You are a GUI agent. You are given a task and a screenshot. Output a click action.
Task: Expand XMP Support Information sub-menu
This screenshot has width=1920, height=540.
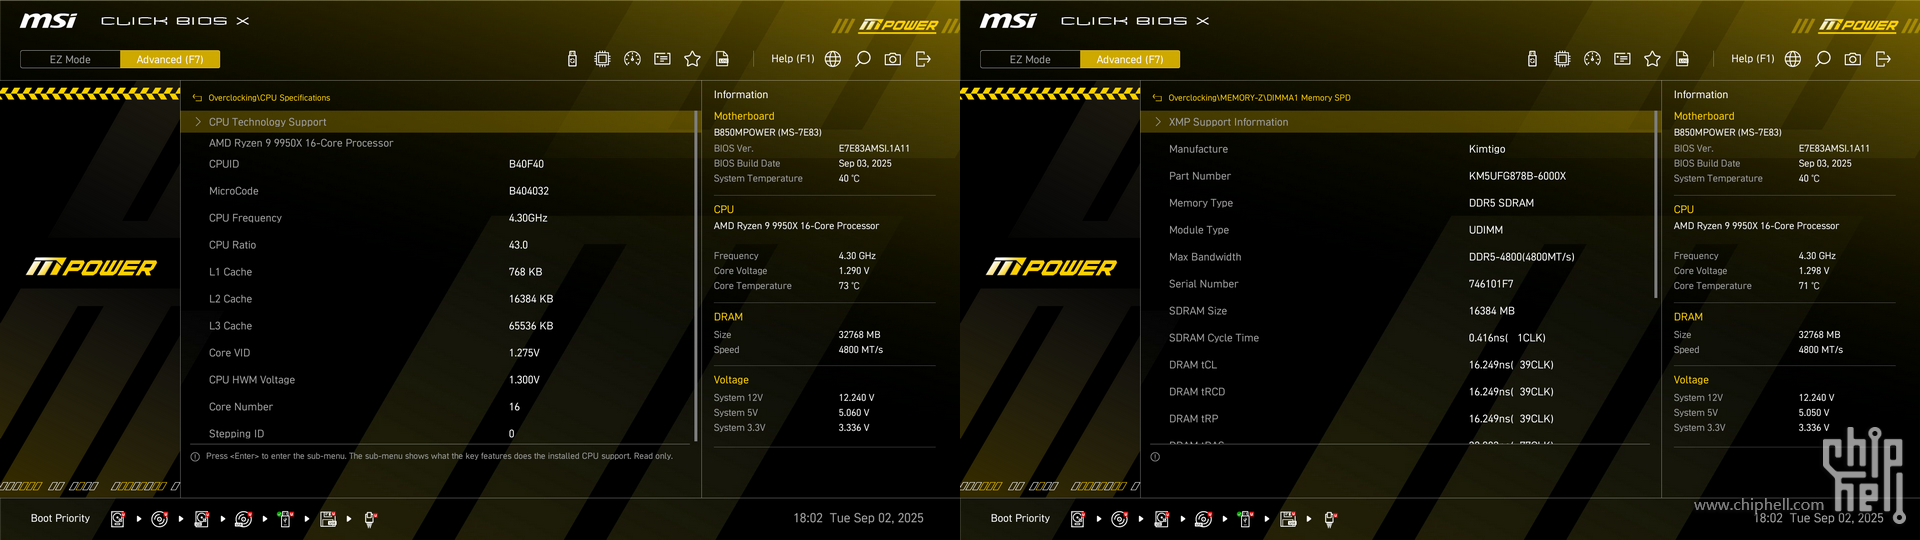tap(1398, 122)
